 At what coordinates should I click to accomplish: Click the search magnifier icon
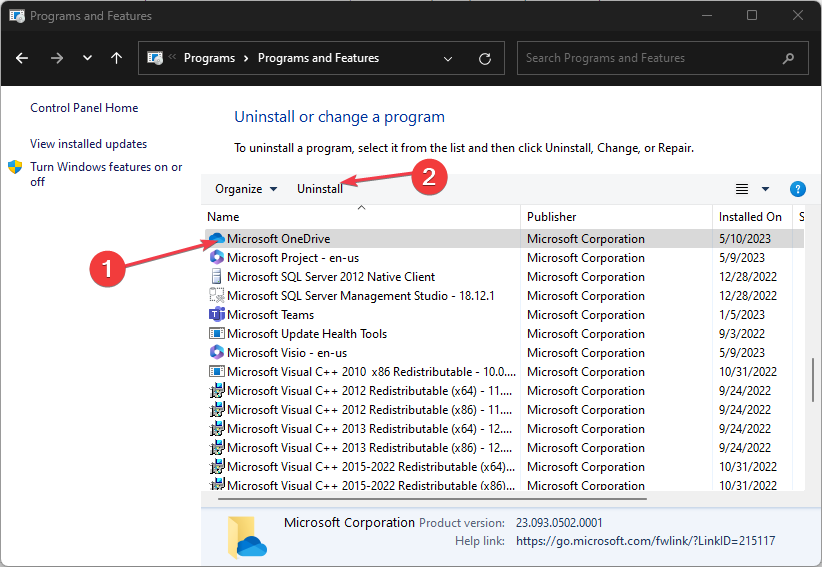click(x=788, y=58)
